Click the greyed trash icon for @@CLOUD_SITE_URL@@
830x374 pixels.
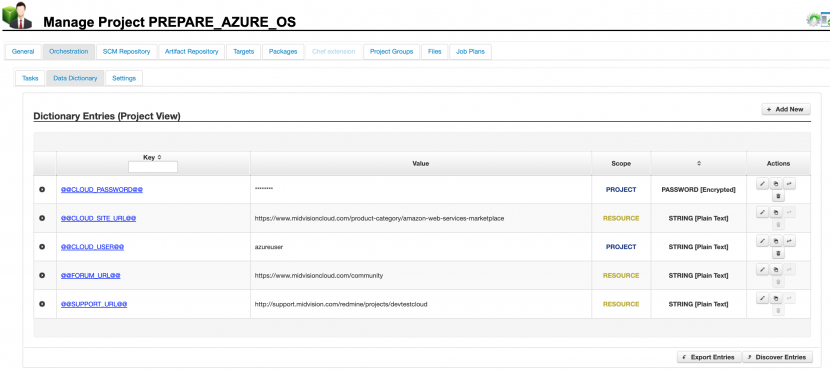(778, 225)
